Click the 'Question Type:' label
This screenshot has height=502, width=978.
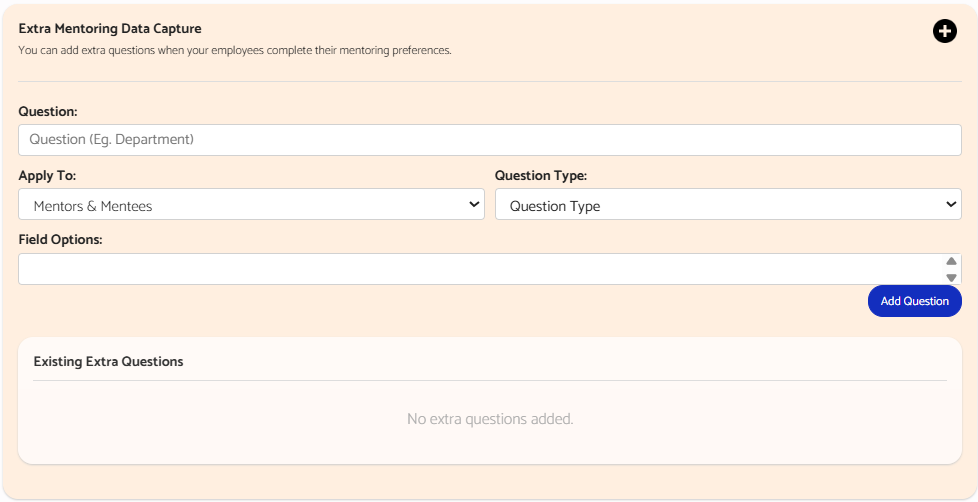[x=541, y=176]
